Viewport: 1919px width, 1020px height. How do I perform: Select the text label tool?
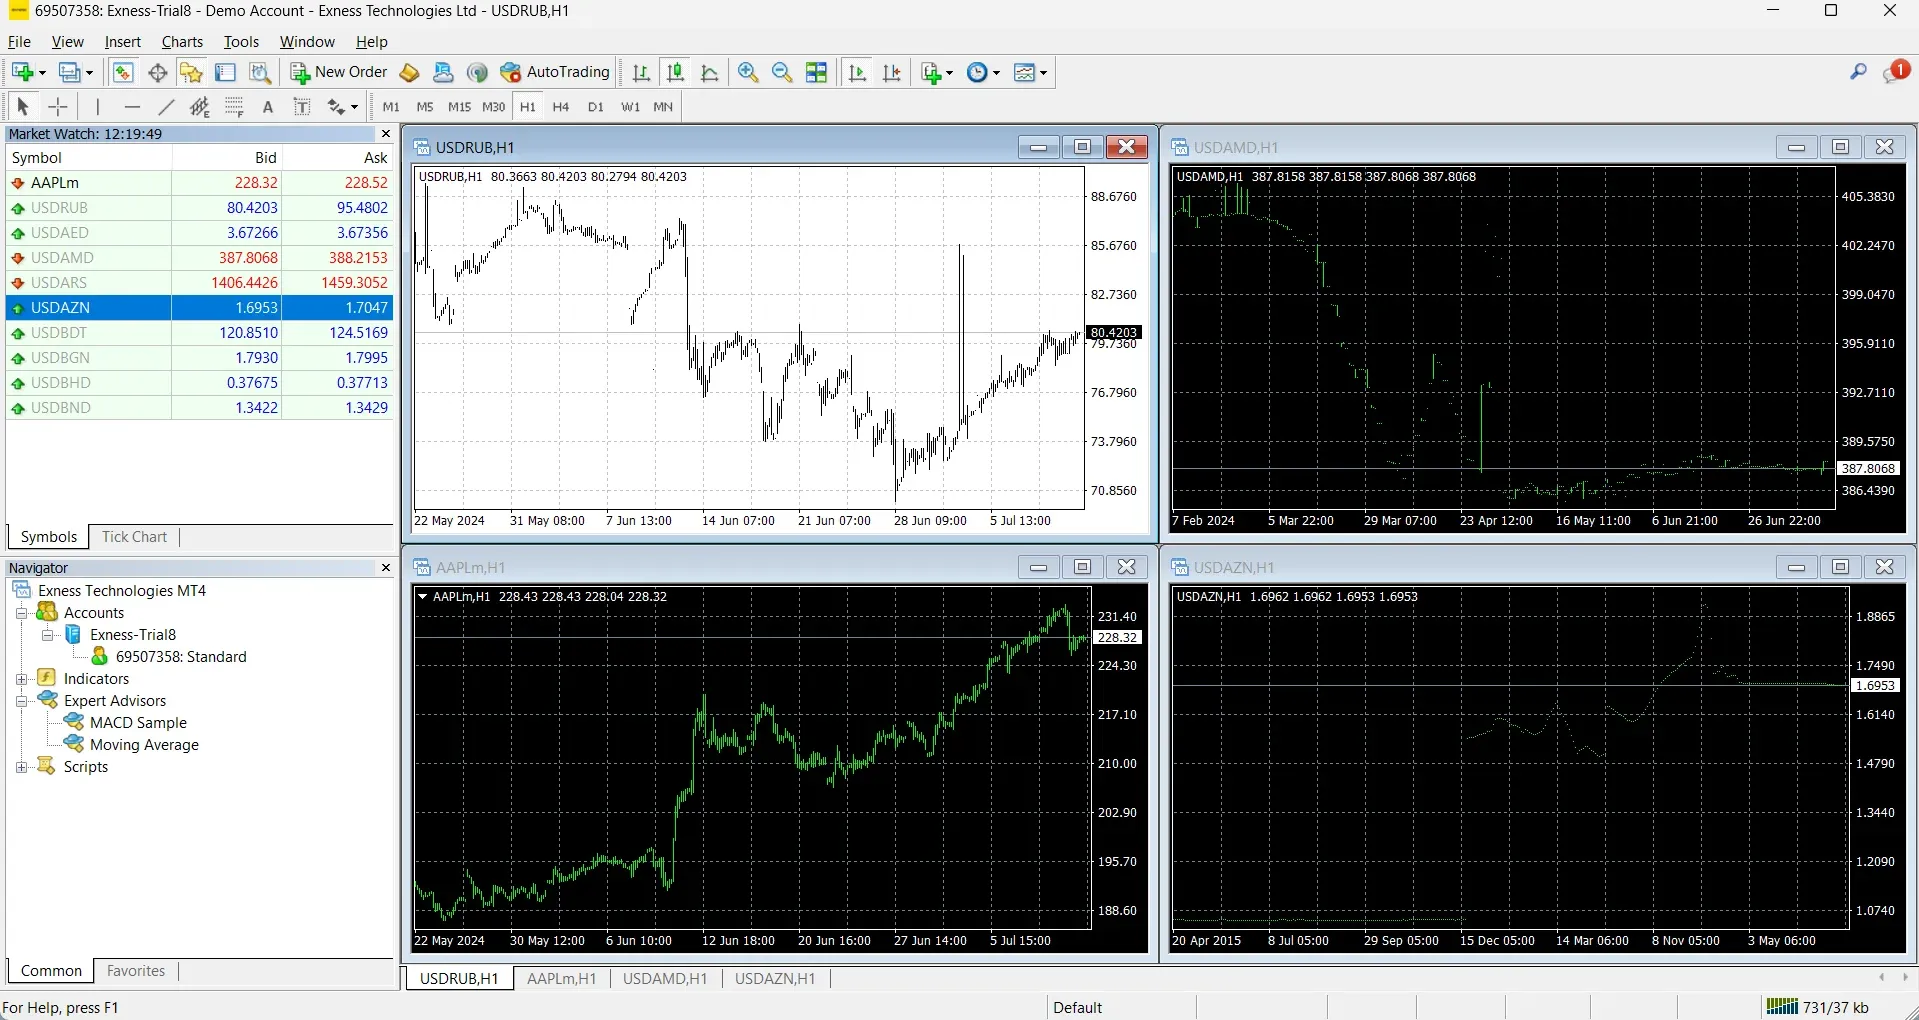(302, 107)
